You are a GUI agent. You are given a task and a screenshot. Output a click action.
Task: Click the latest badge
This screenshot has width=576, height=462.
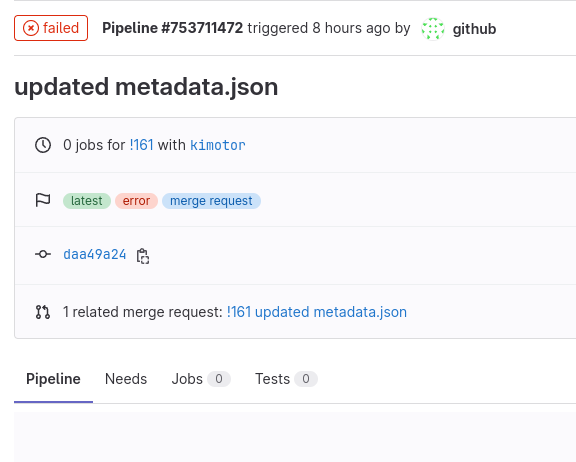(87, 201)
